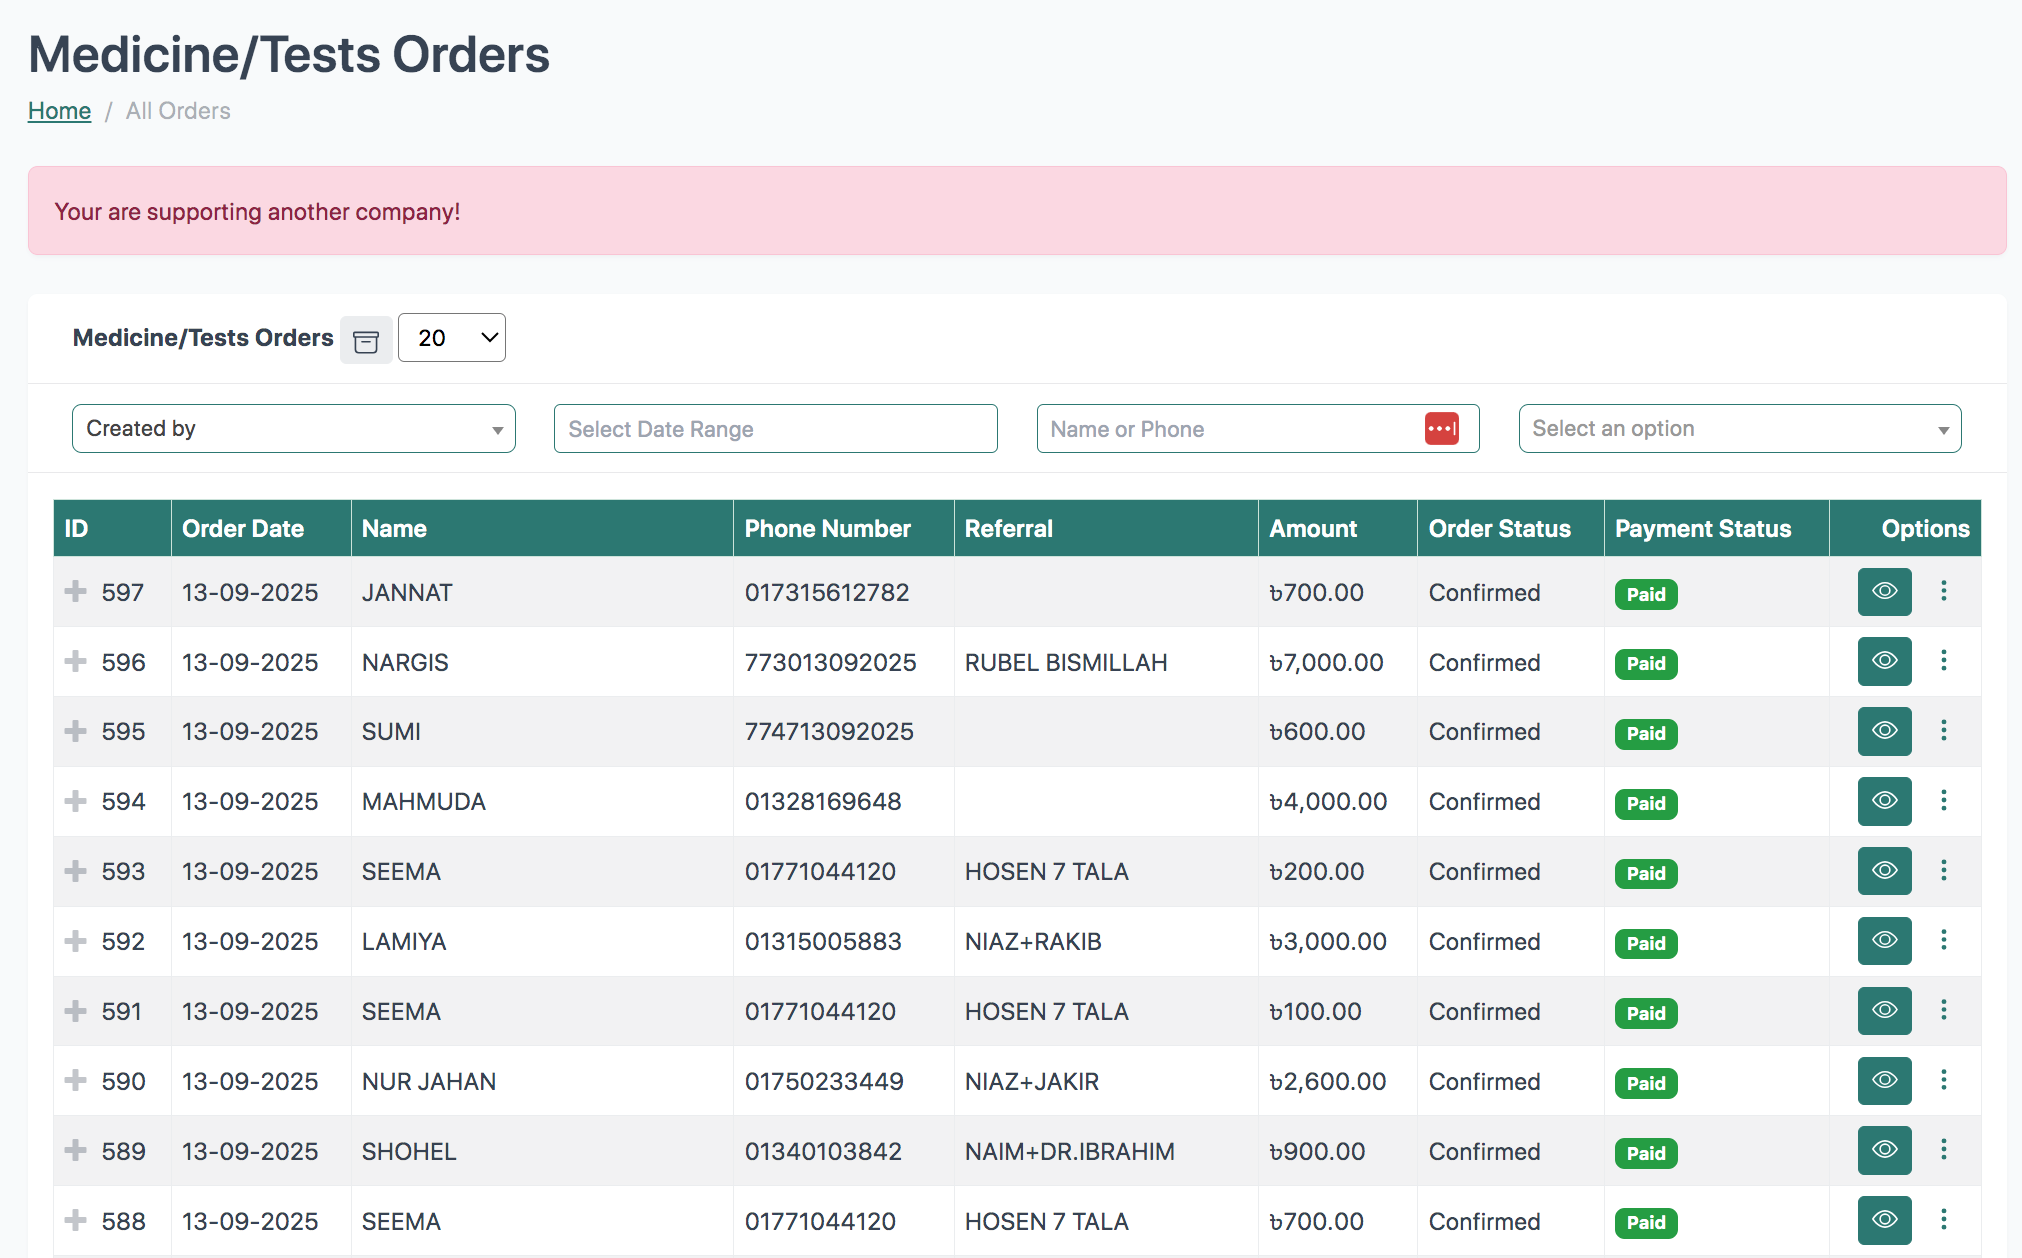View order 597 with the eye icon
The image size is (2022, 1258).
point(1884,592)
